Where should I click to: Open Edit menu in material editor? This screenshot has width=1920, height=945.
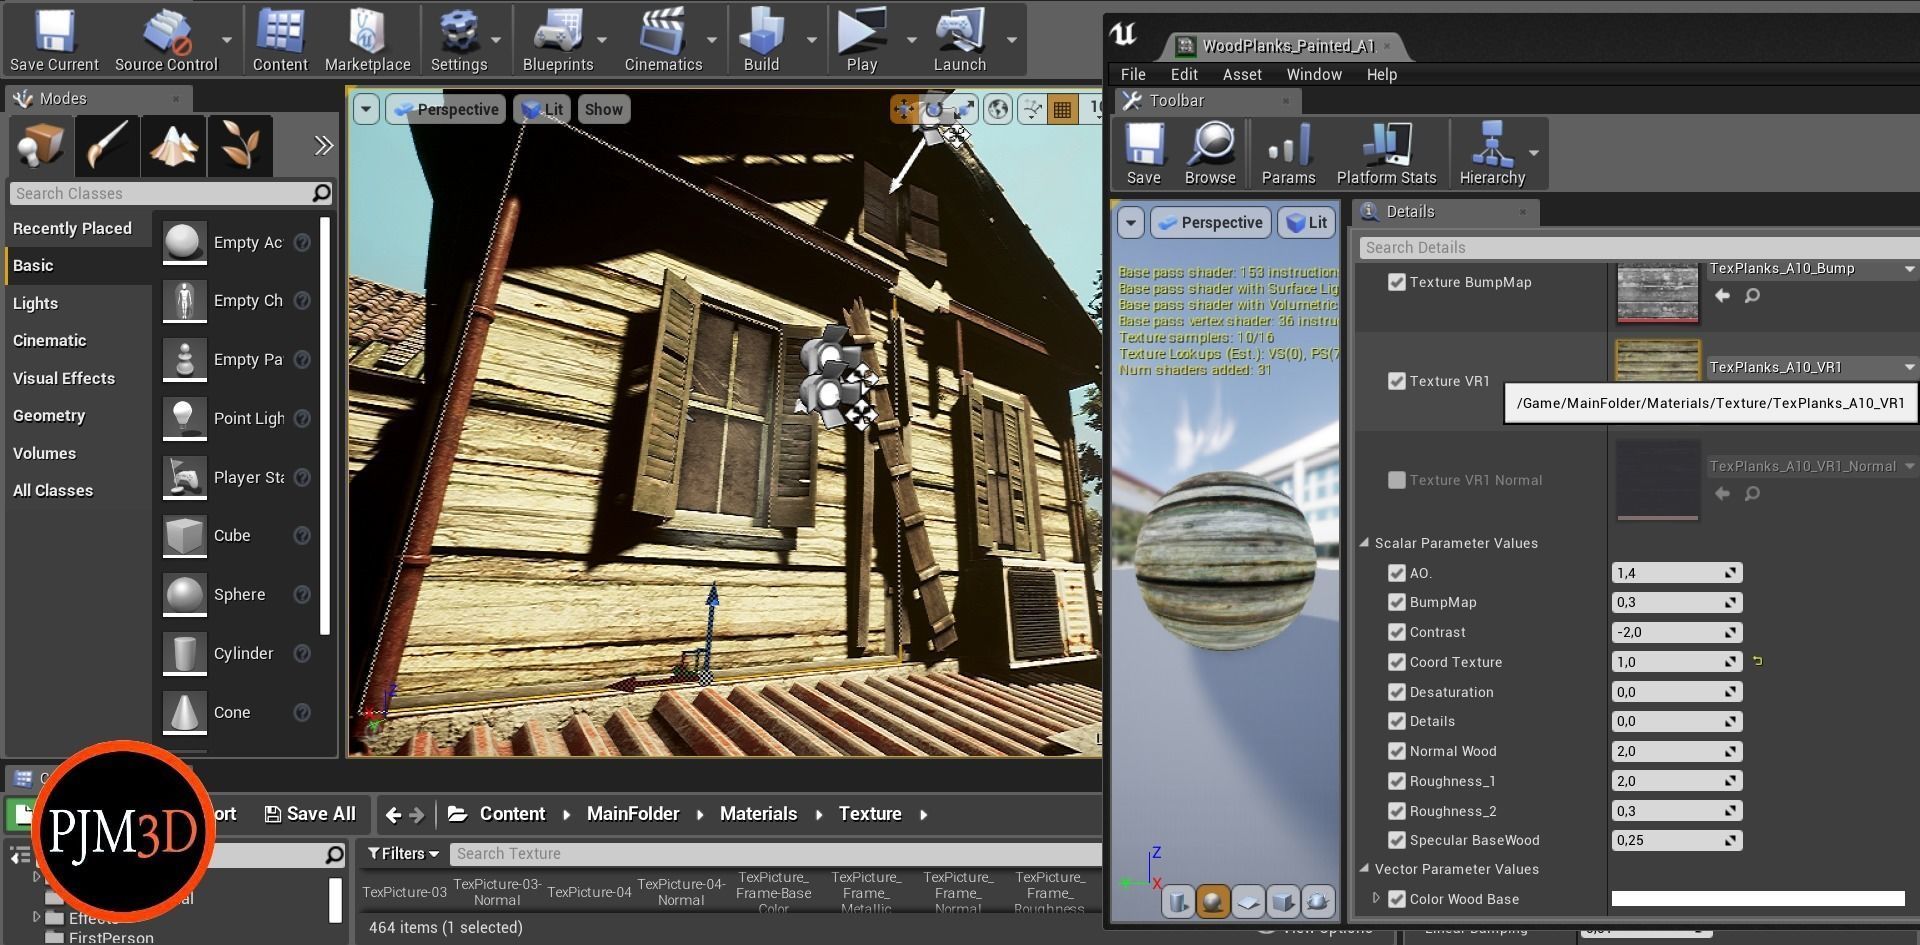1184,75
